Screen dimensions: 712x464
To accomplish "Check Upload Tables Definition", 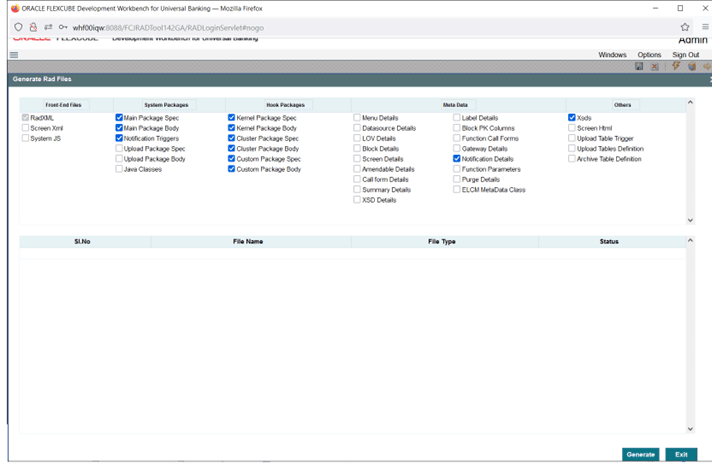I will coord(572,148).
